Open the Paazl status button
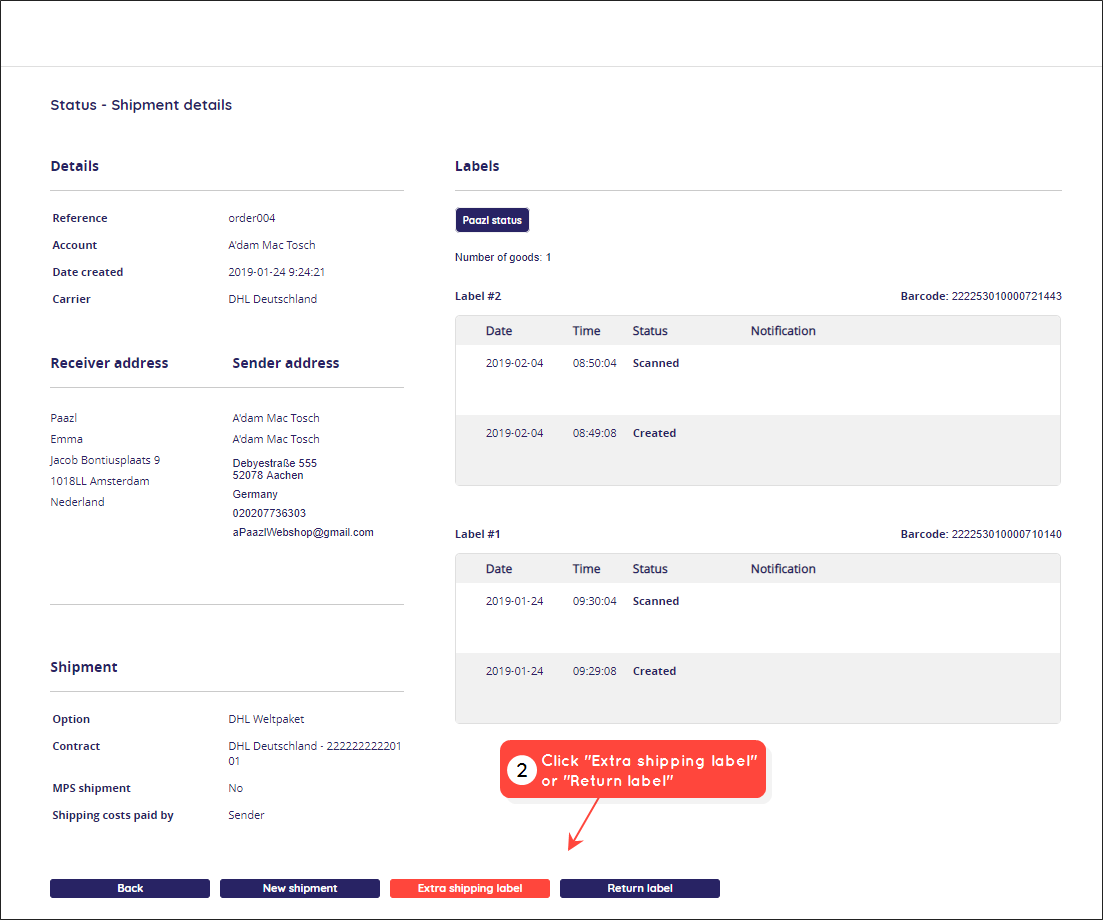This screenshot has width=1103, height=920. tap(492, 220)
